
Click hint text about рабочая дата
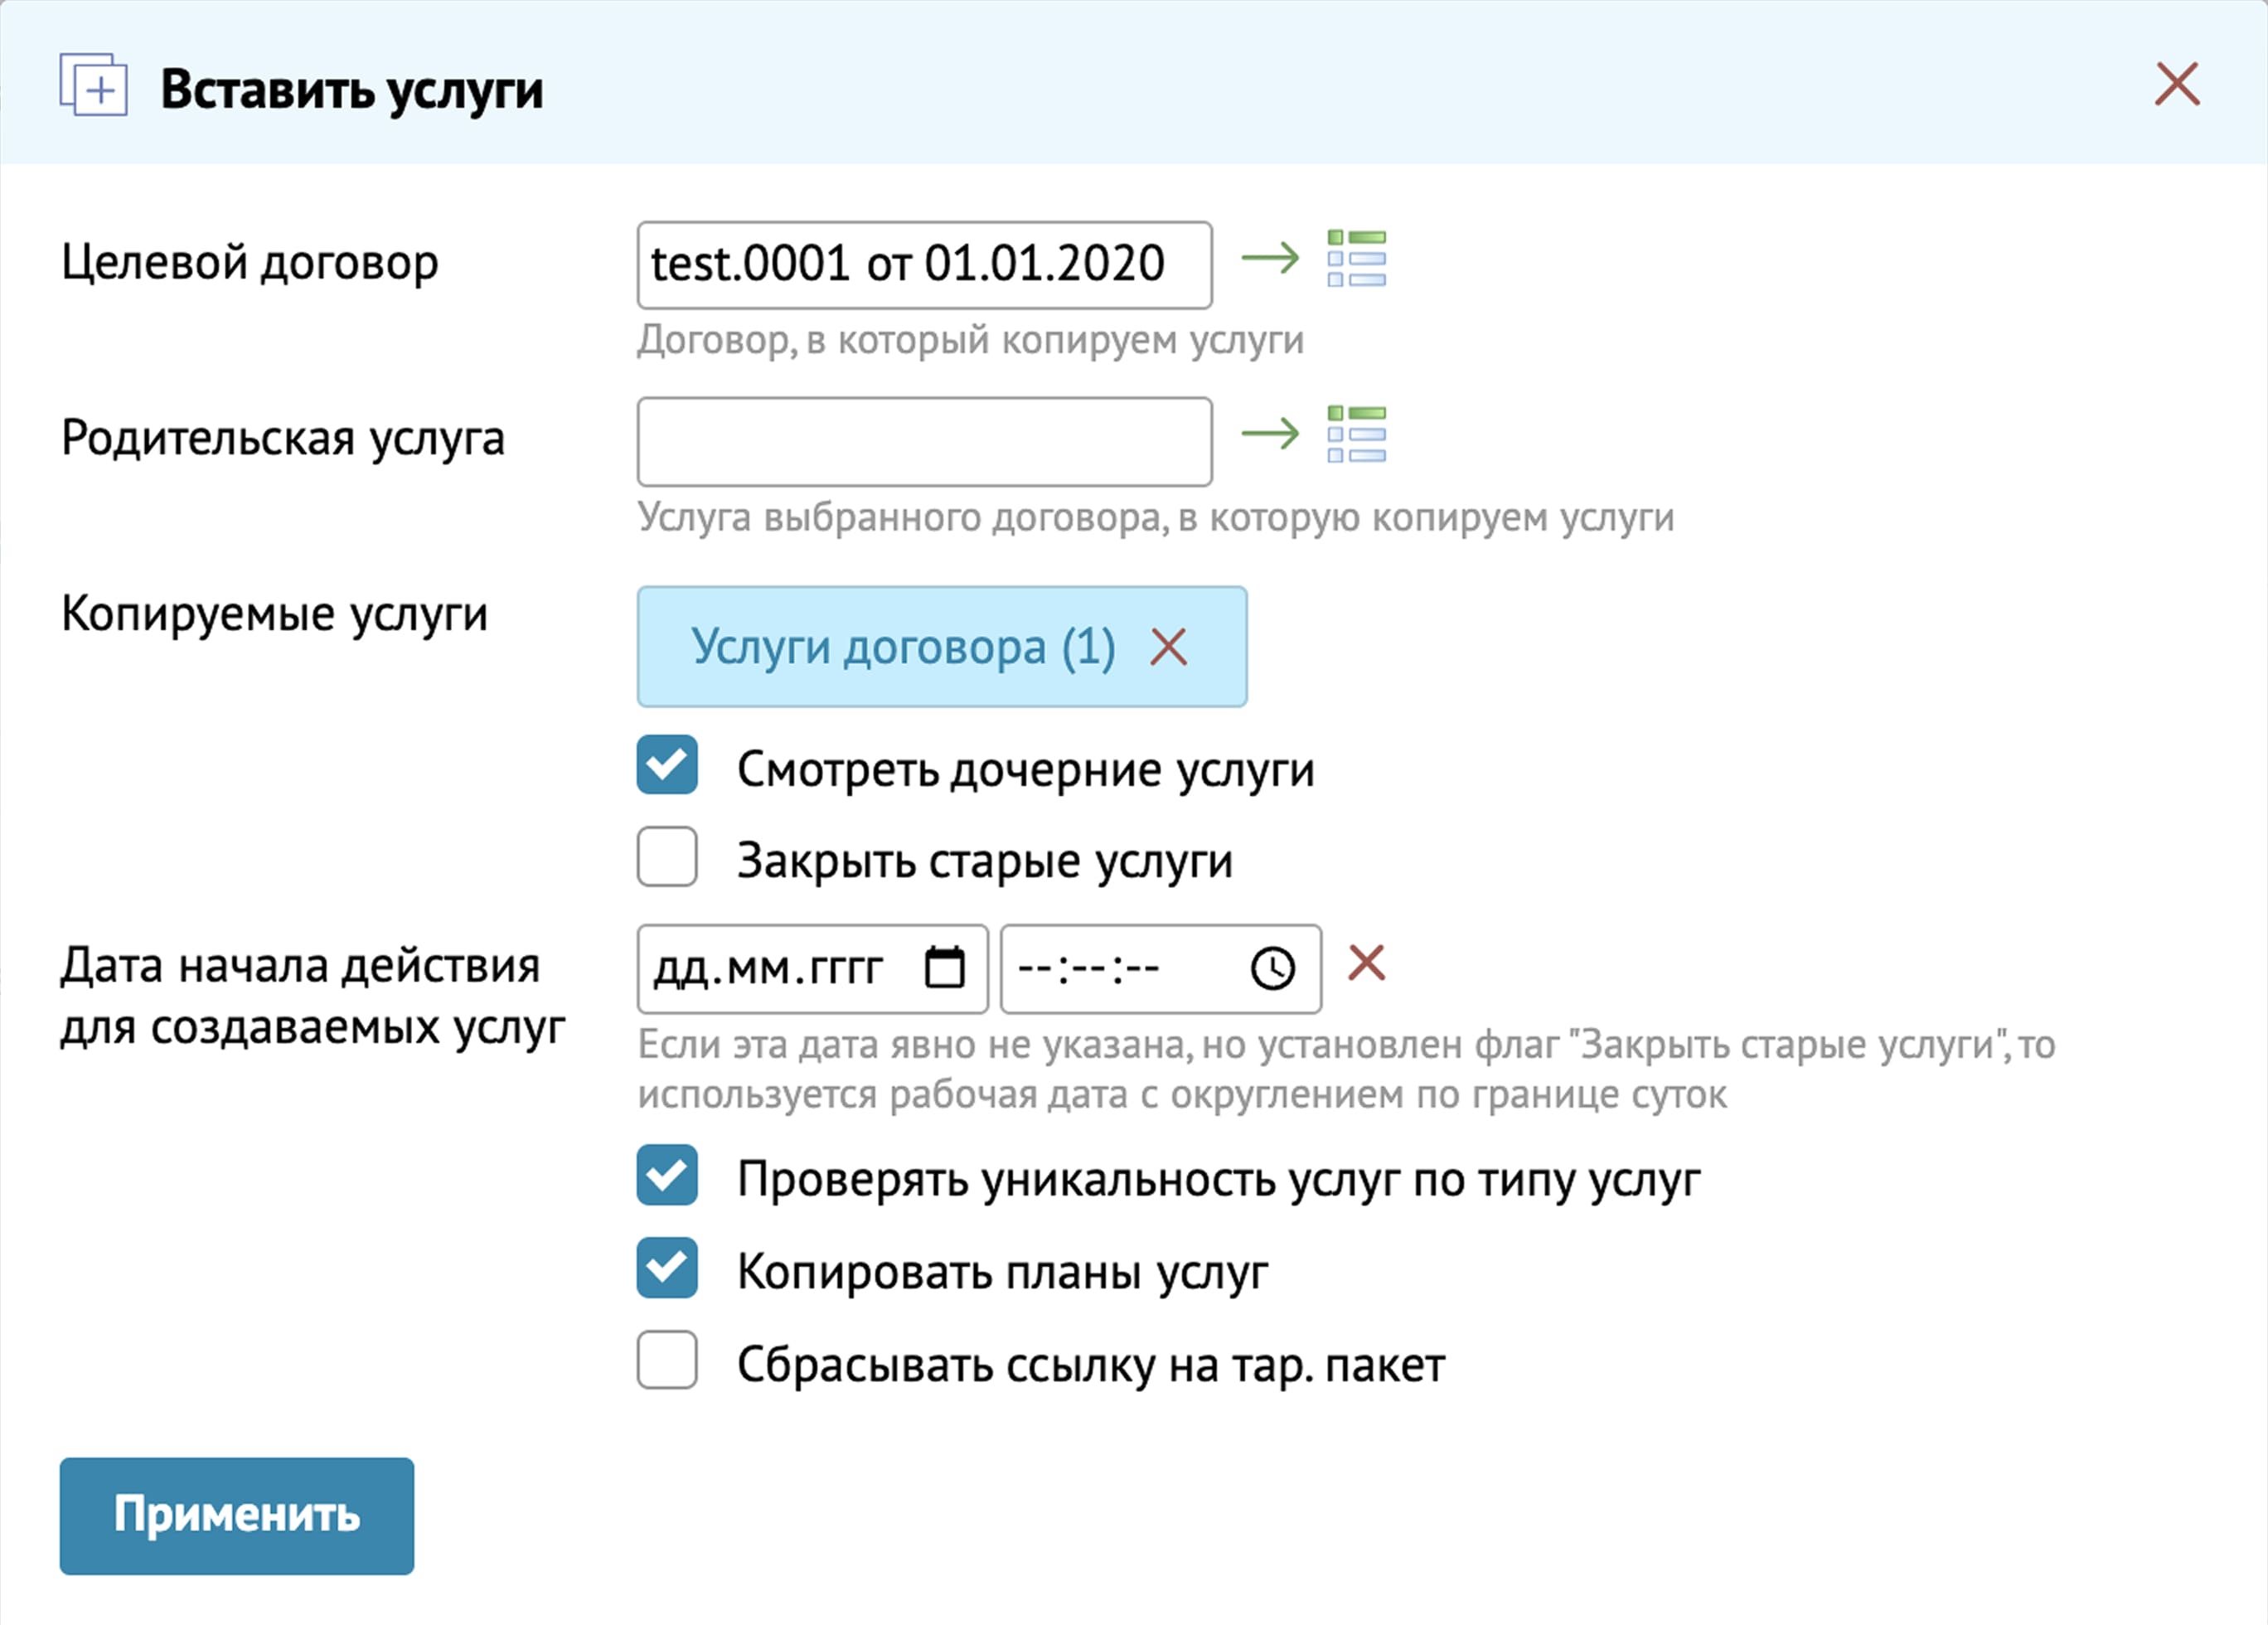[1347, 1070]
